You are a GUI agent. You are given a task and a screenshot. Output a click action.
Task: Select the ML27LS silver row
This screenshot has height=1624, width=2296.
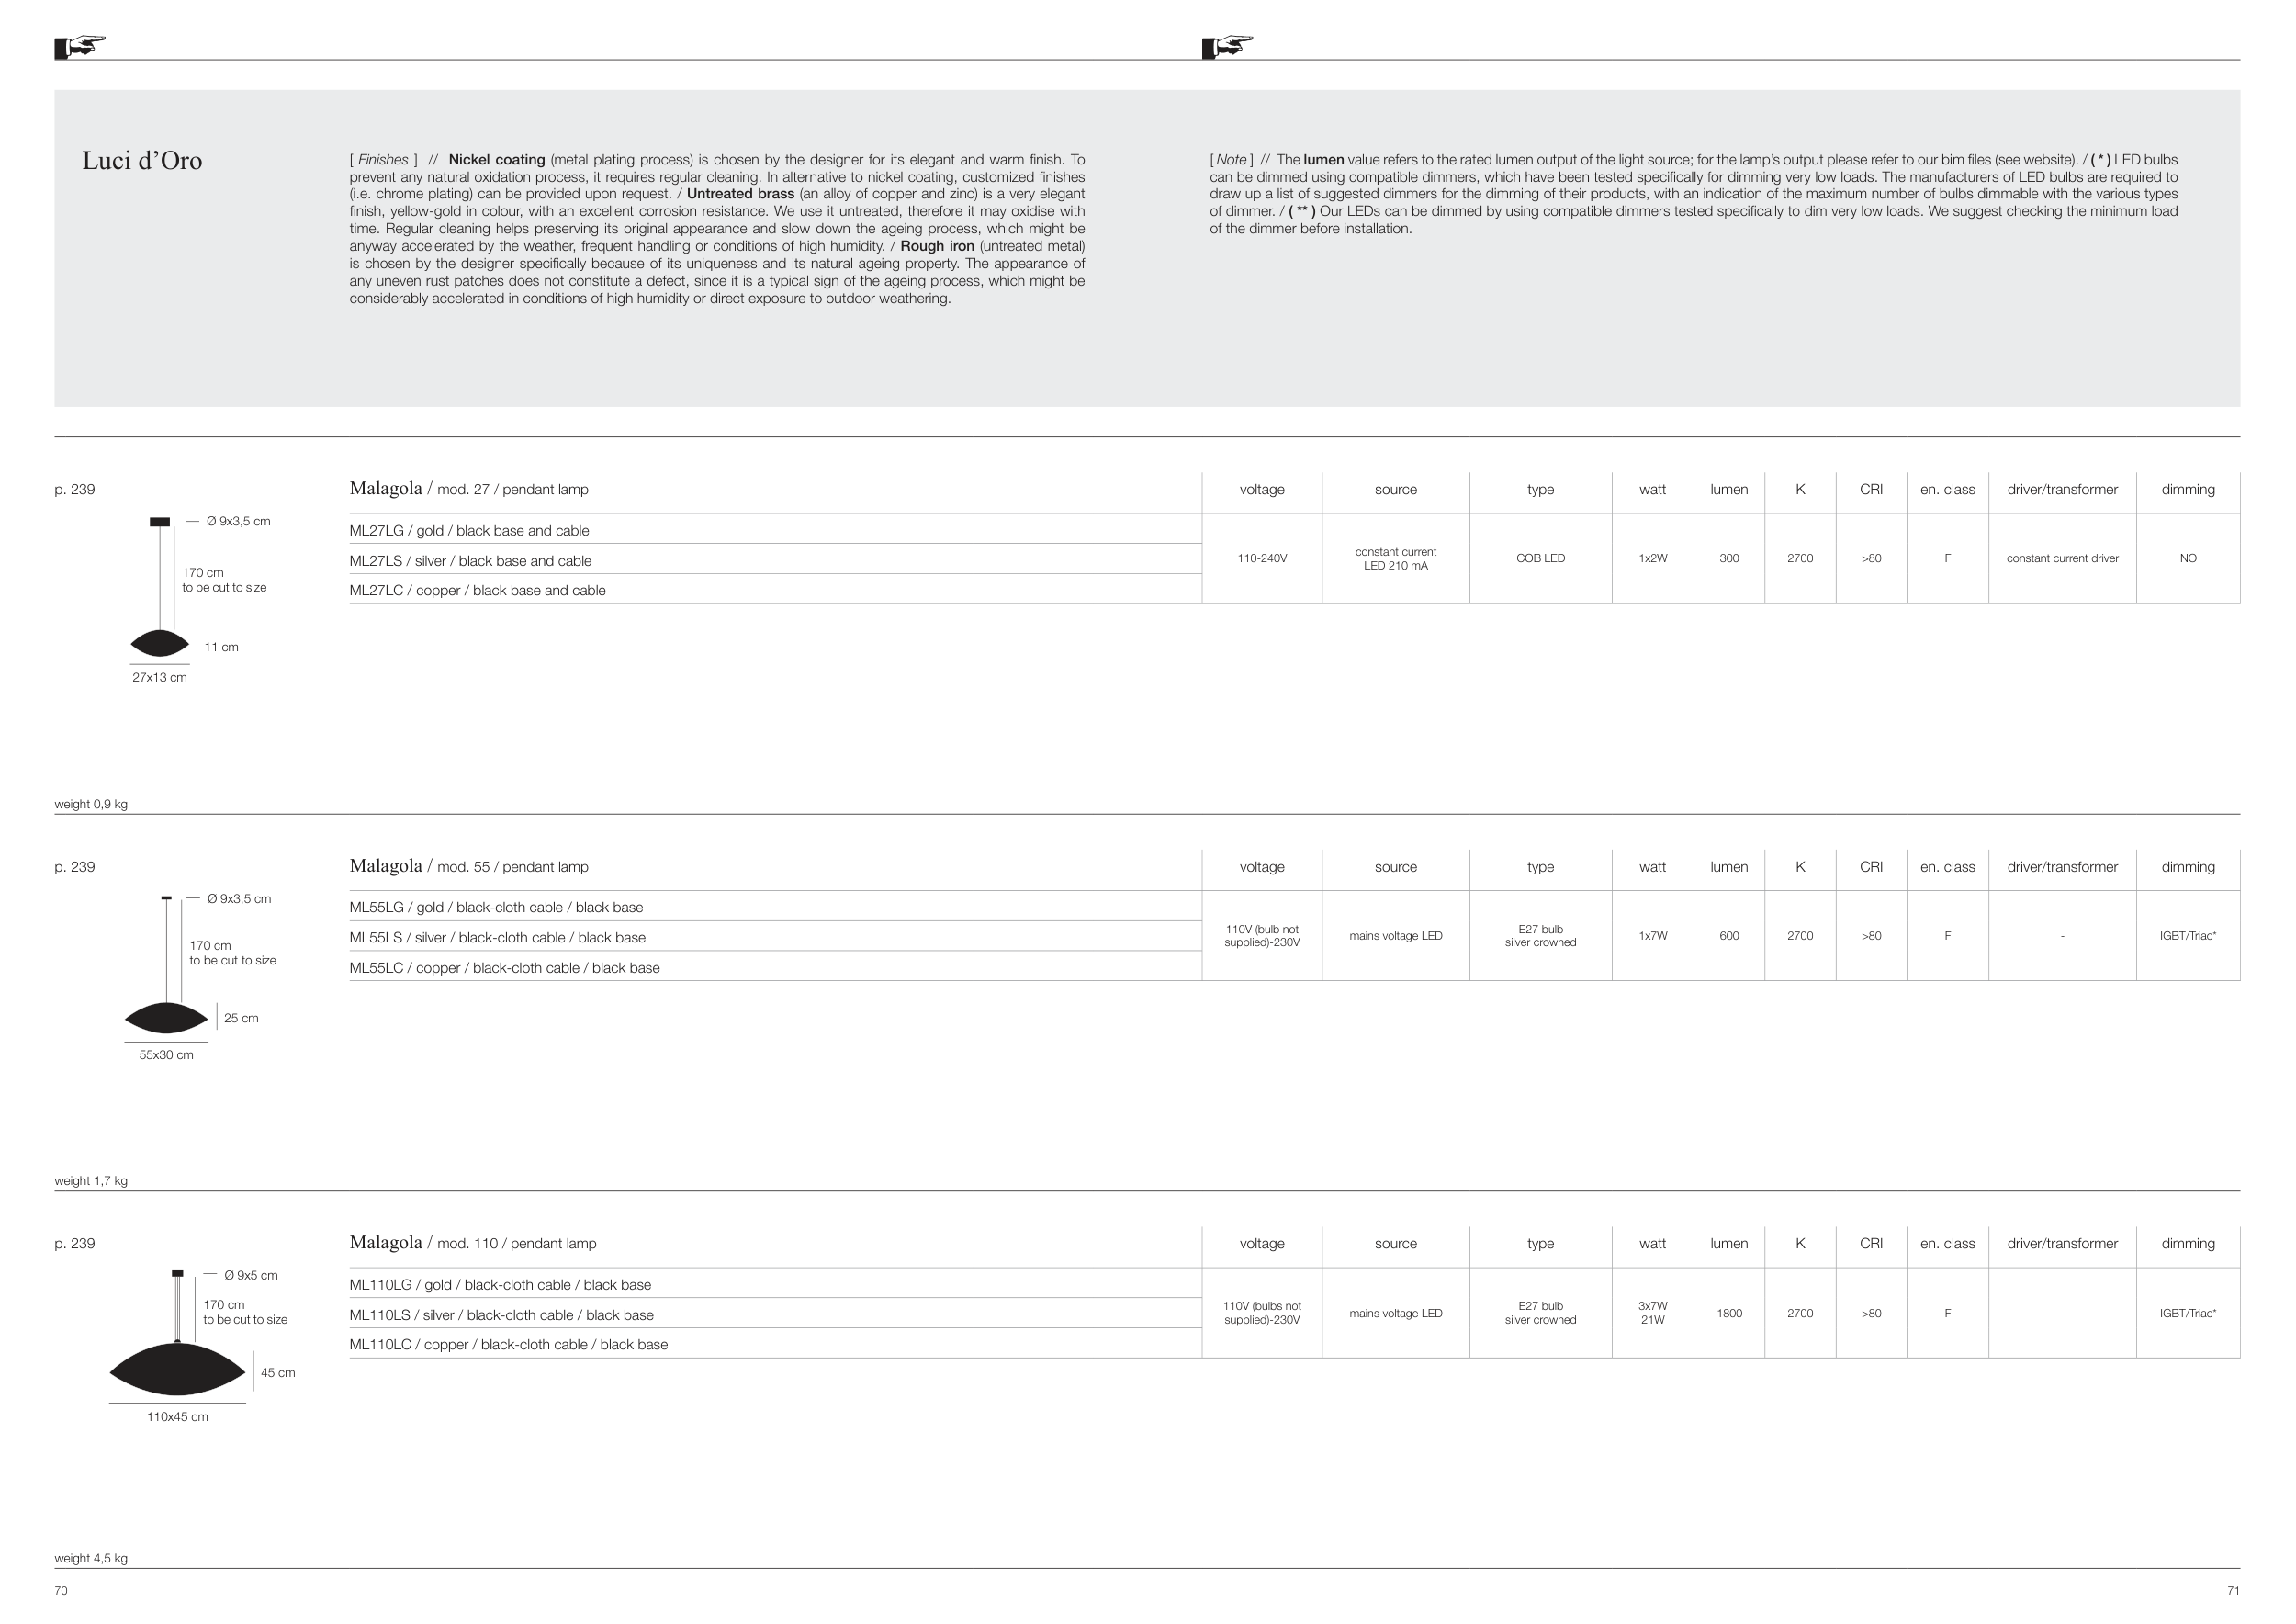tap(470, 561)
